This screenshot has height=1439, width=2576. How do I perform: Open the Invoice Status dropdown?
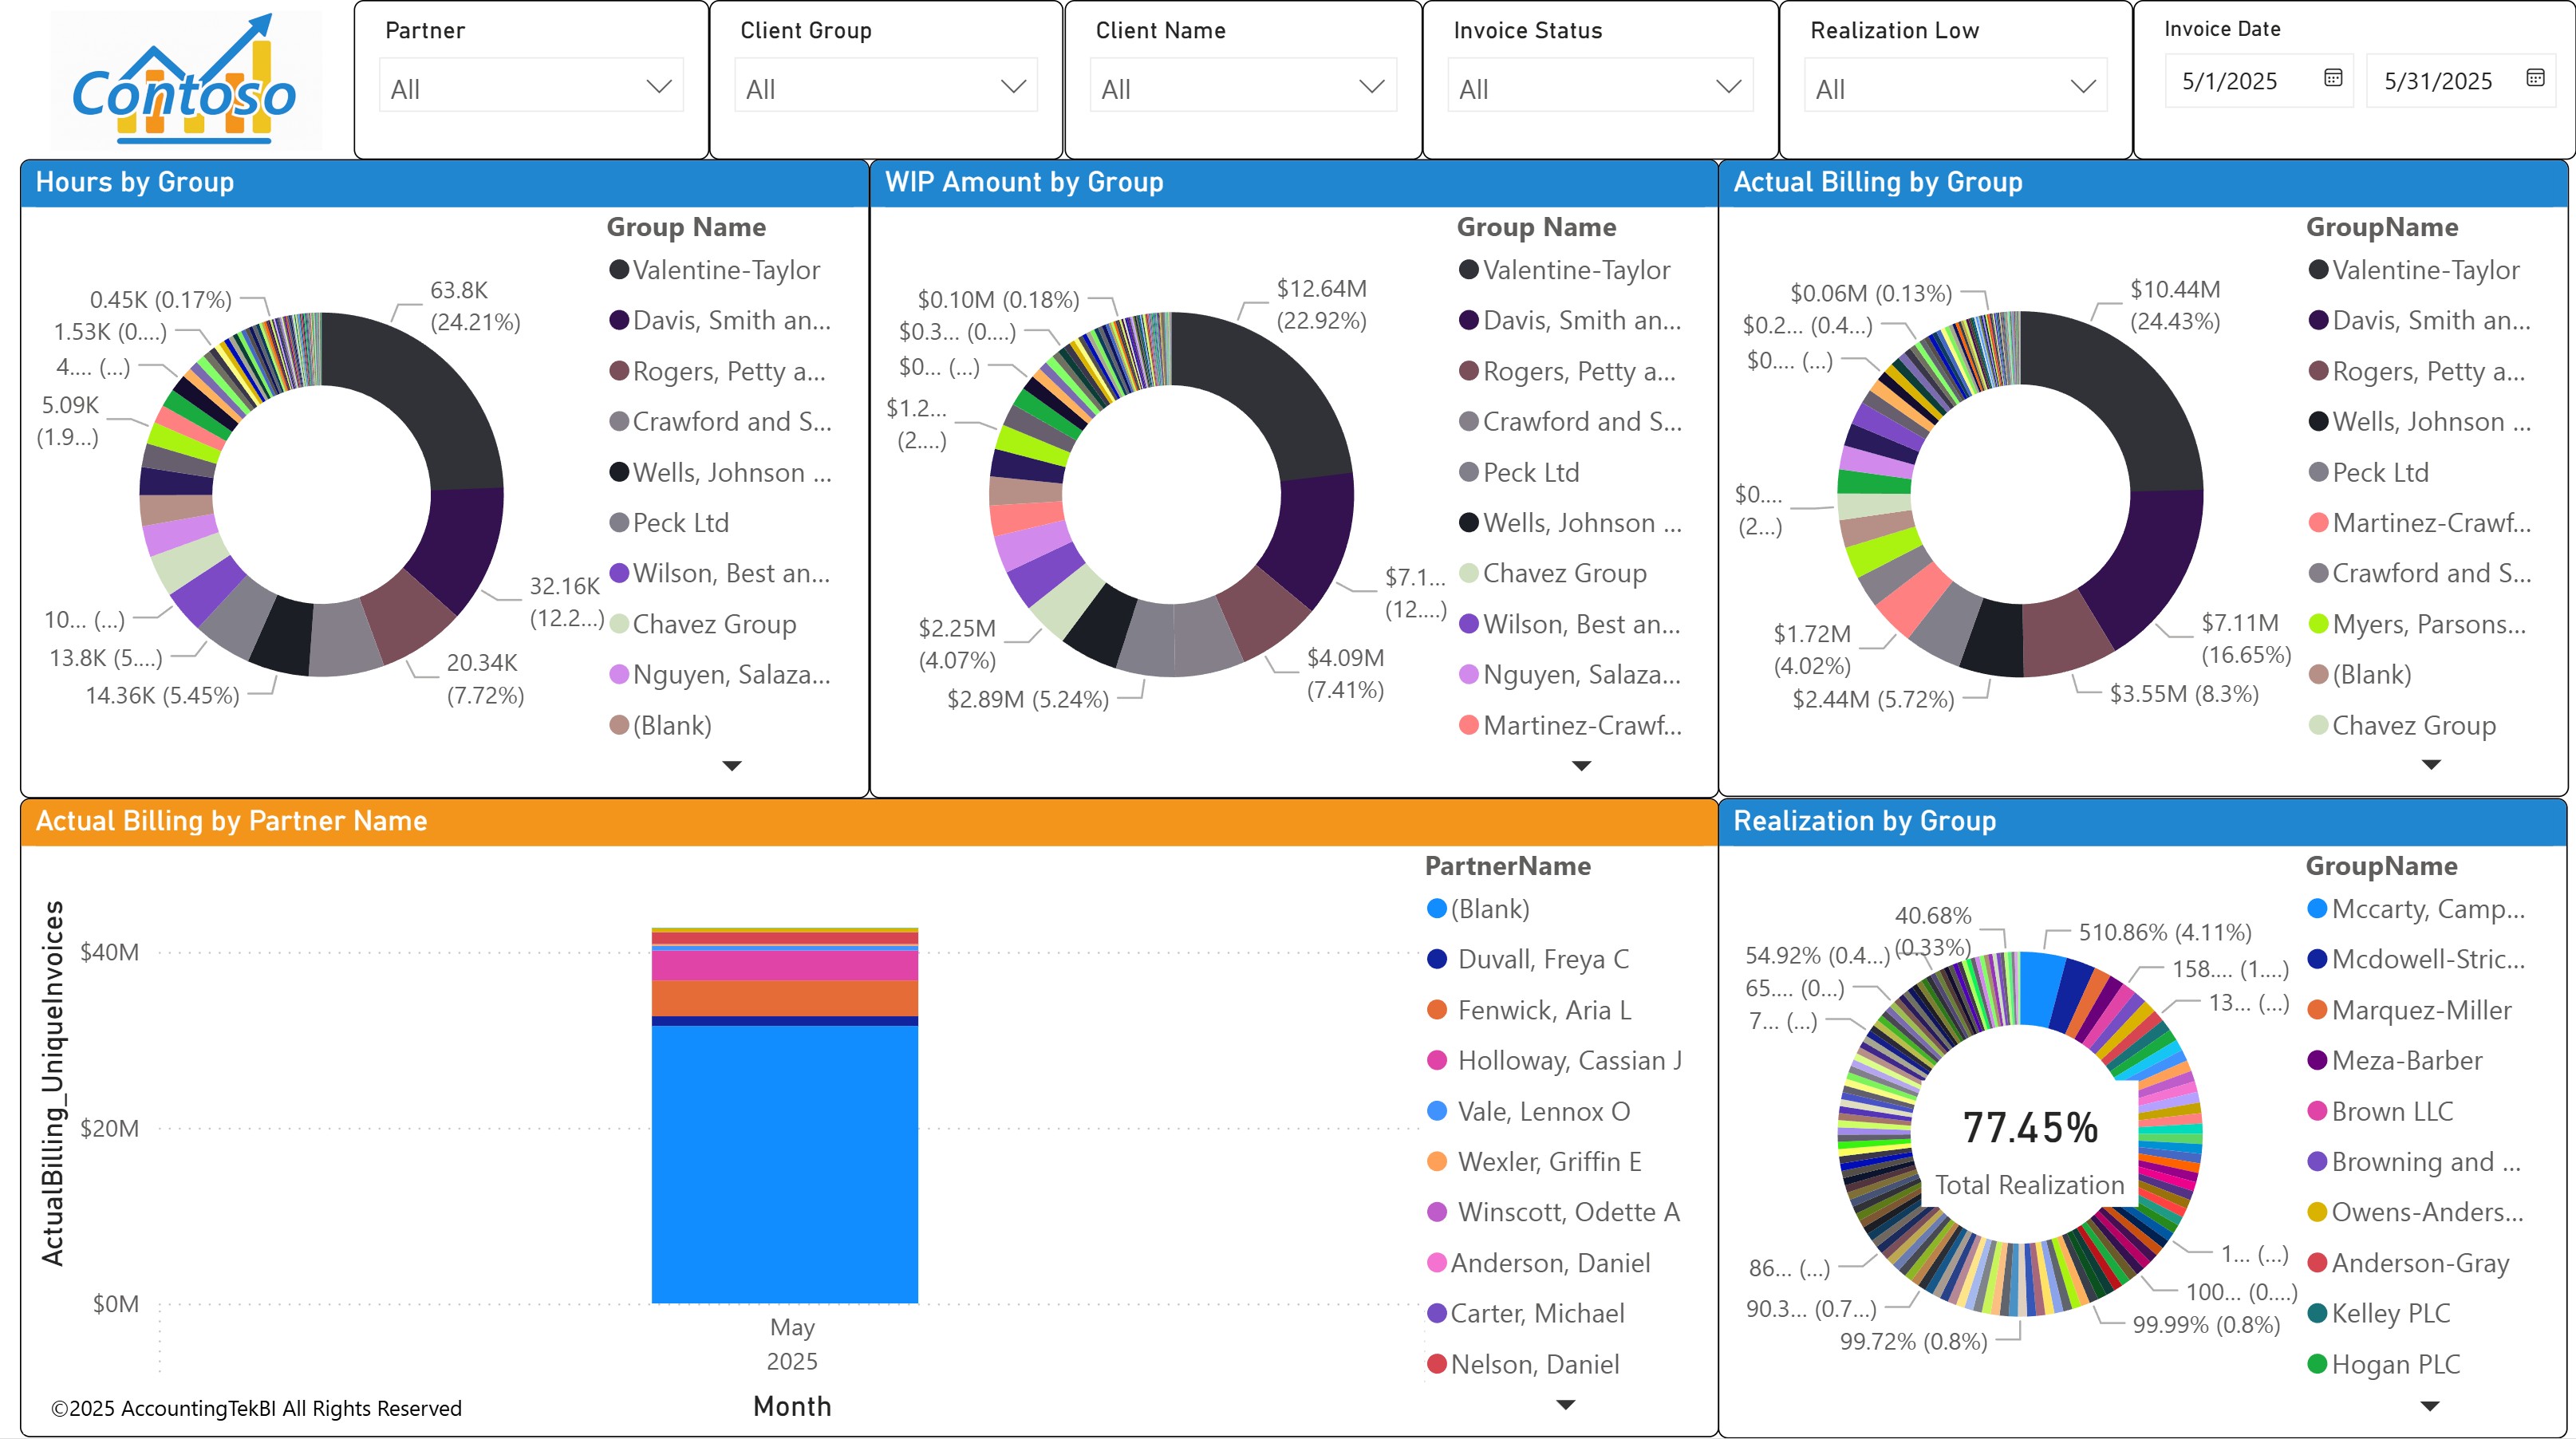[x=1728, y=87]
